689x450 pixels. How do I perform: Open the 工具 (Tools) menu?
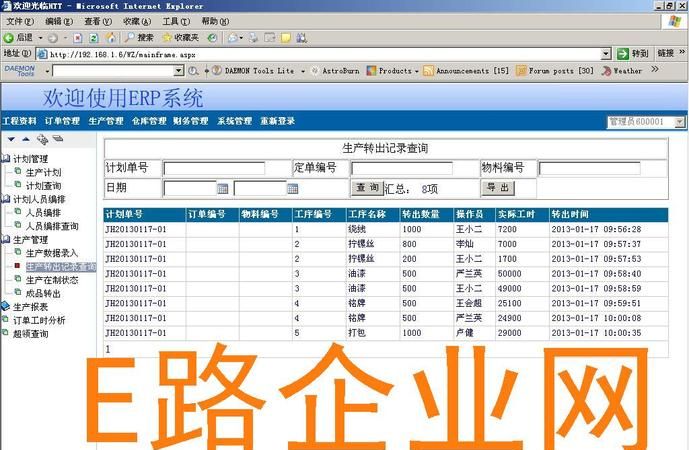[x=176, y=21]
